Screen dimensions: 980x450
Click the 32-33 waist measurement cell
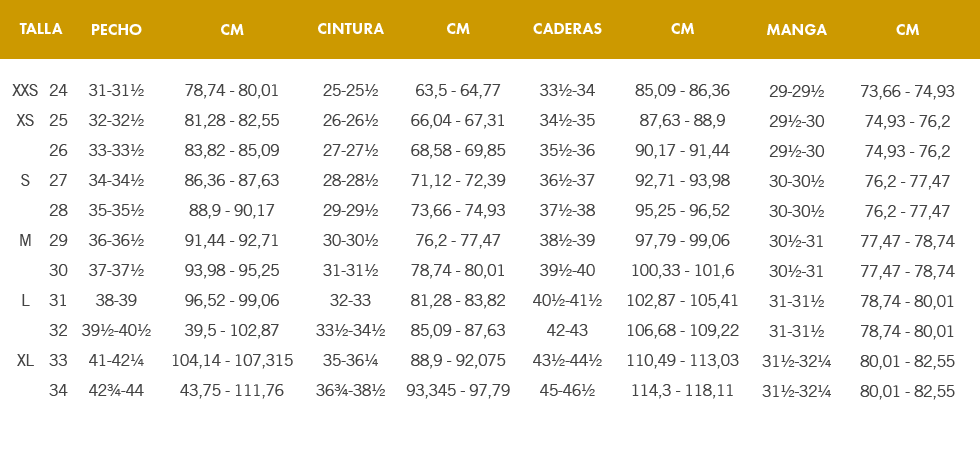pyautogui.click(x=350, y=301)
